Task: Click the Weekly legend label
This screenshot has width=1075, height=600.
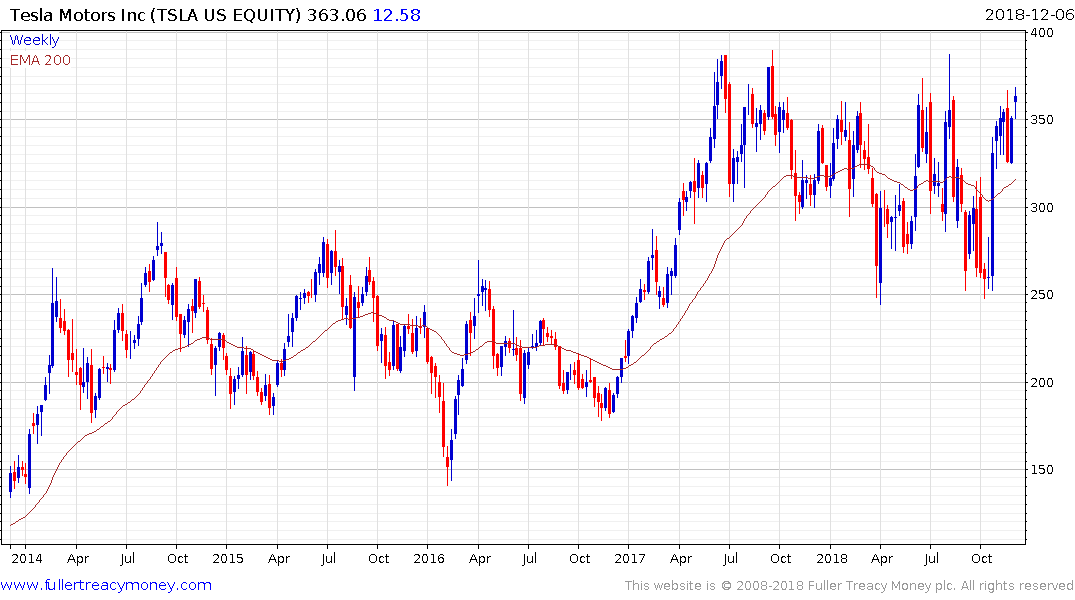Action: [34, 40]
